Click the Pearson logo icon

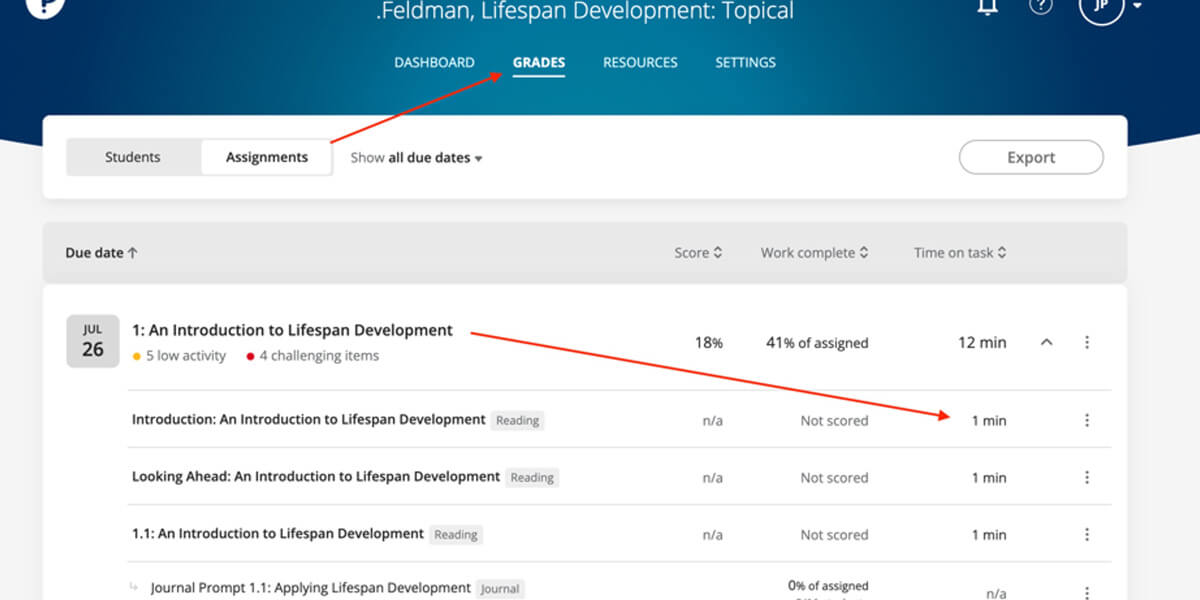(45, 6)
